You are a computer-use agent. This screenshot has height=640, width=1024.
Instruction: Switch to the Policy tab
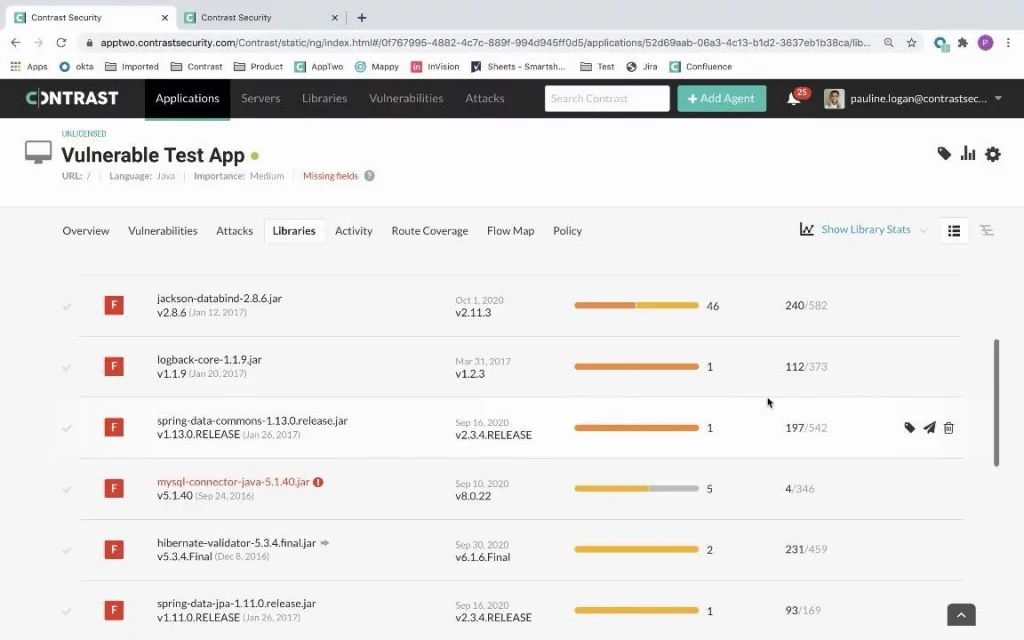click(x=568, y=231)
